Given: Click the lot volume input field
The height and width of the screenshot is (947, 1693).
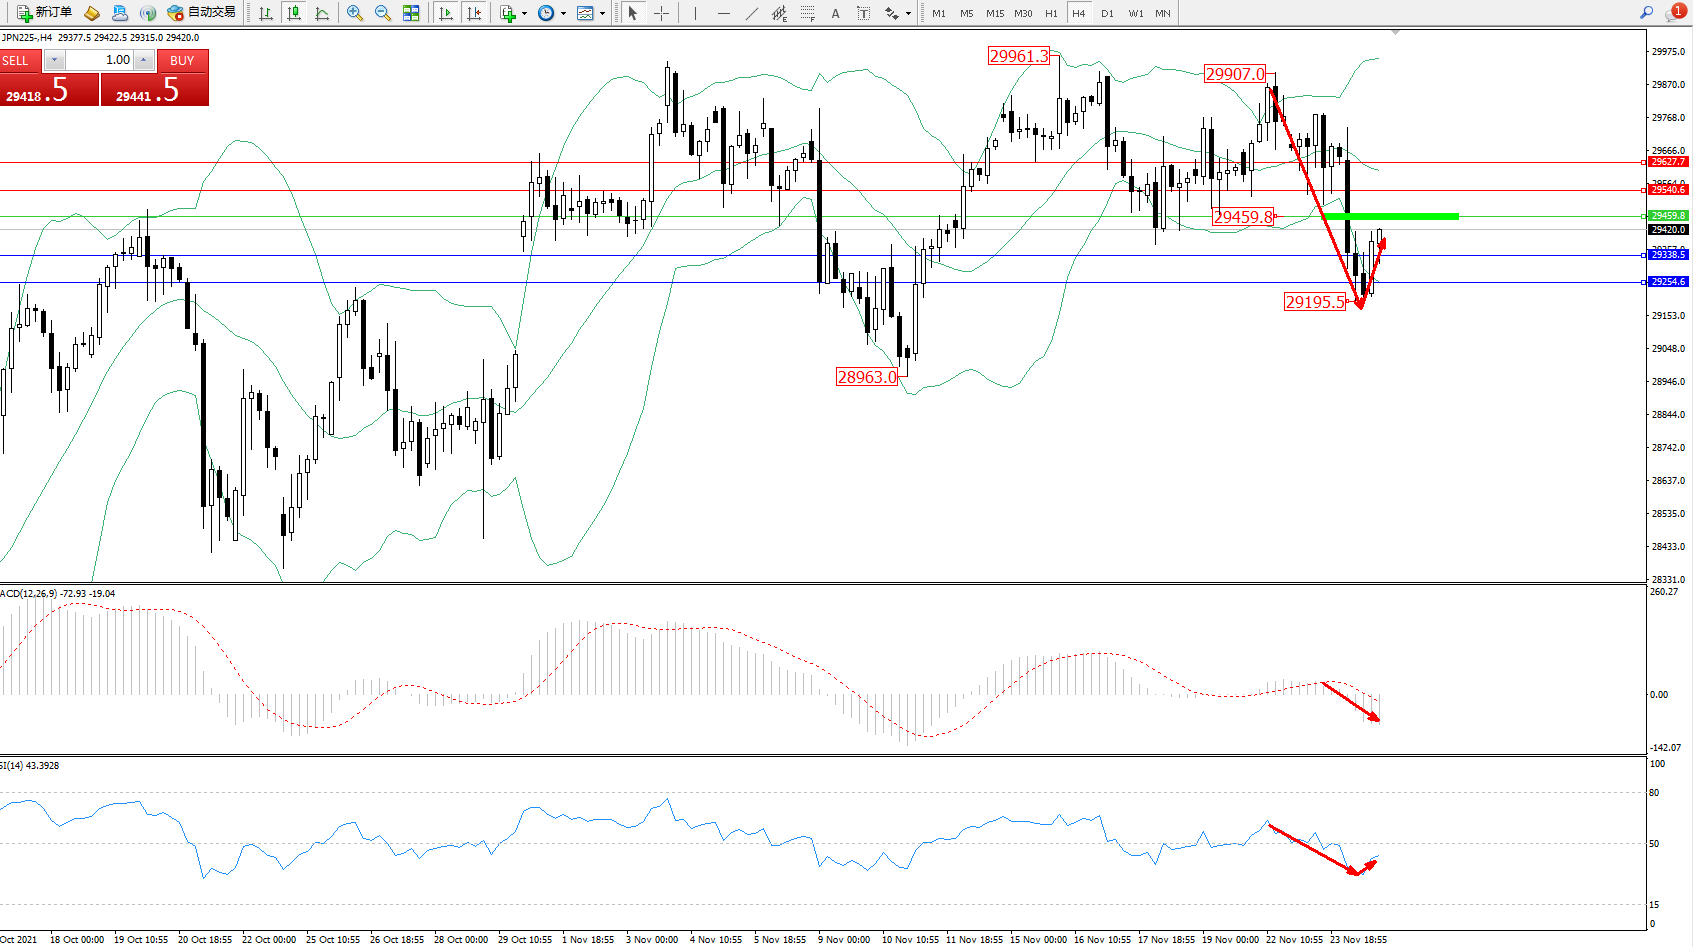Looking at the screenshot, I should point(100,60).
